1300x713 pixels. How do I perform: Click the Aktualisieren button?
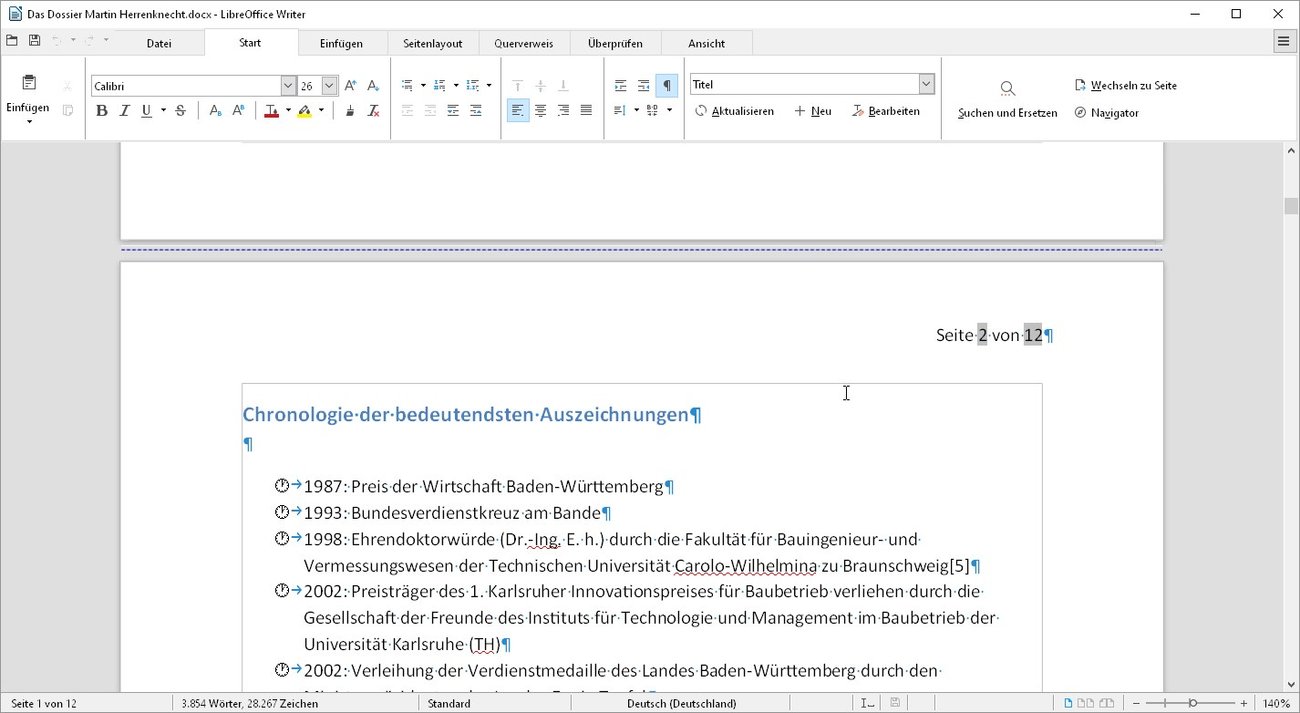(x=735, y=110)
